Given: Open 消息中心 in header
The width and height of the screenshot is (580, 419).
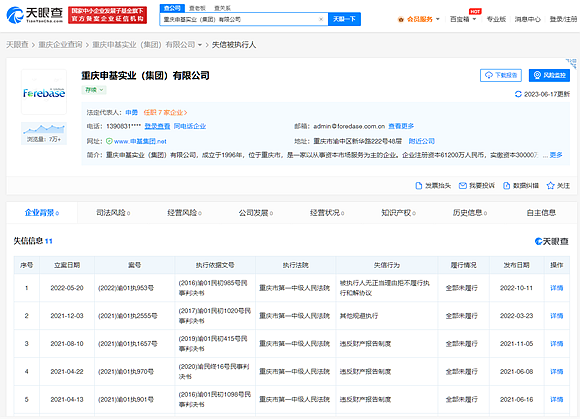Looking at the screenshot, I should [x=527, y=19].
